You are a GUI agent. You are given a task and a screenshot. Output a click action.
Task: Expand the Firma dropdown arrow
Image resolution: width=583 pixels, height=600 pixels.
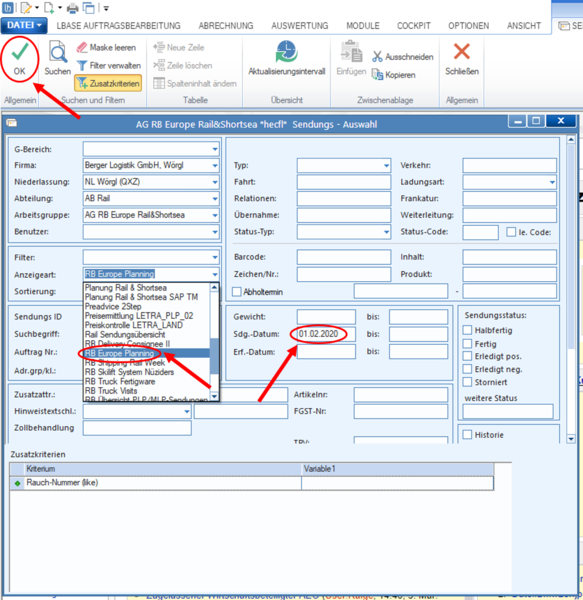[215, 166]
